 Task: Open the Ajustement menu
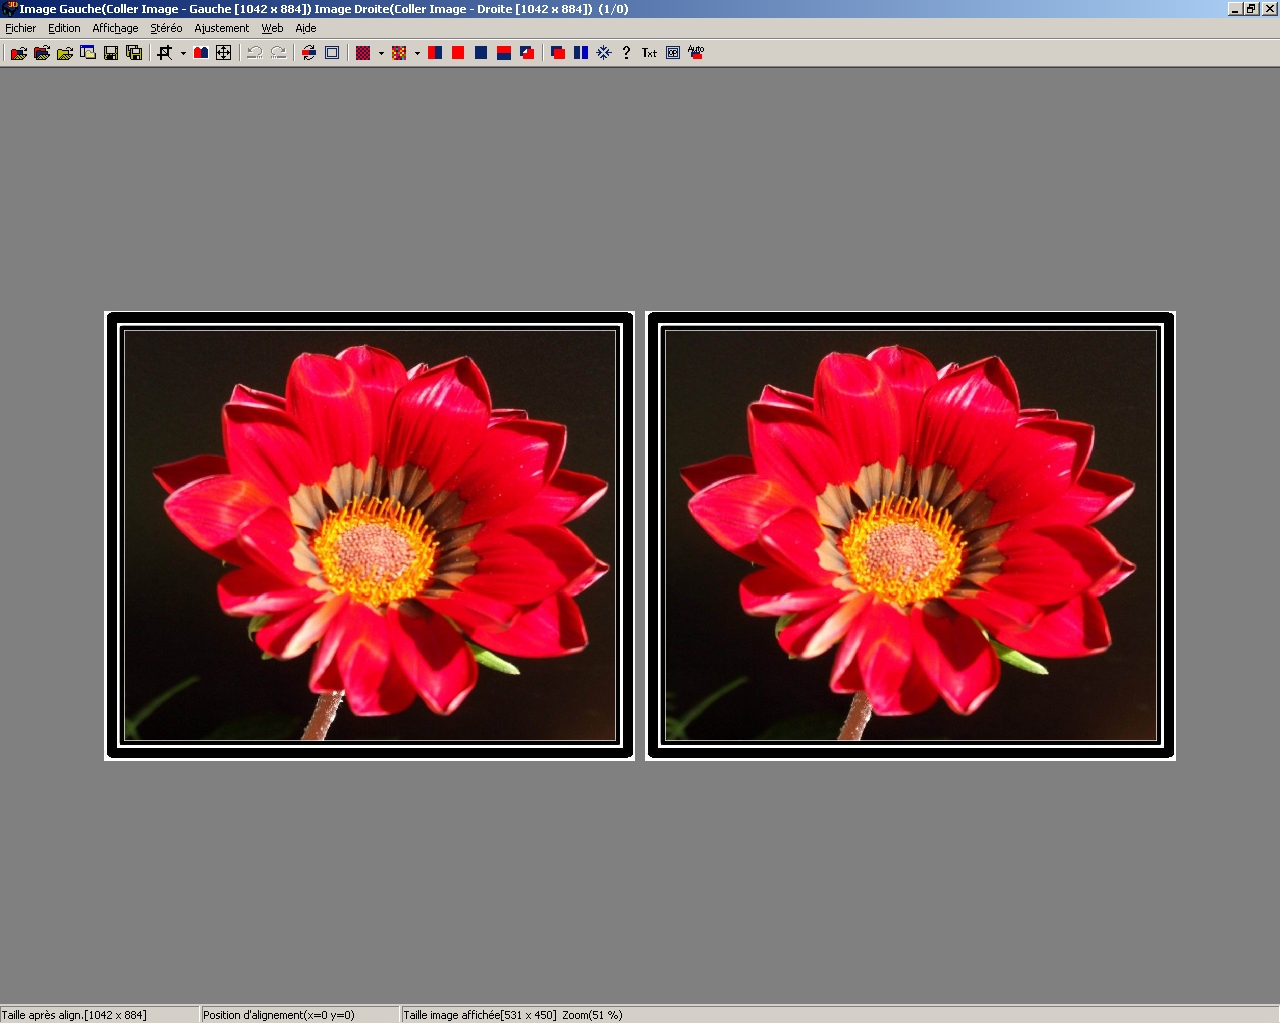pyautogui.click(x=221, y=28)
